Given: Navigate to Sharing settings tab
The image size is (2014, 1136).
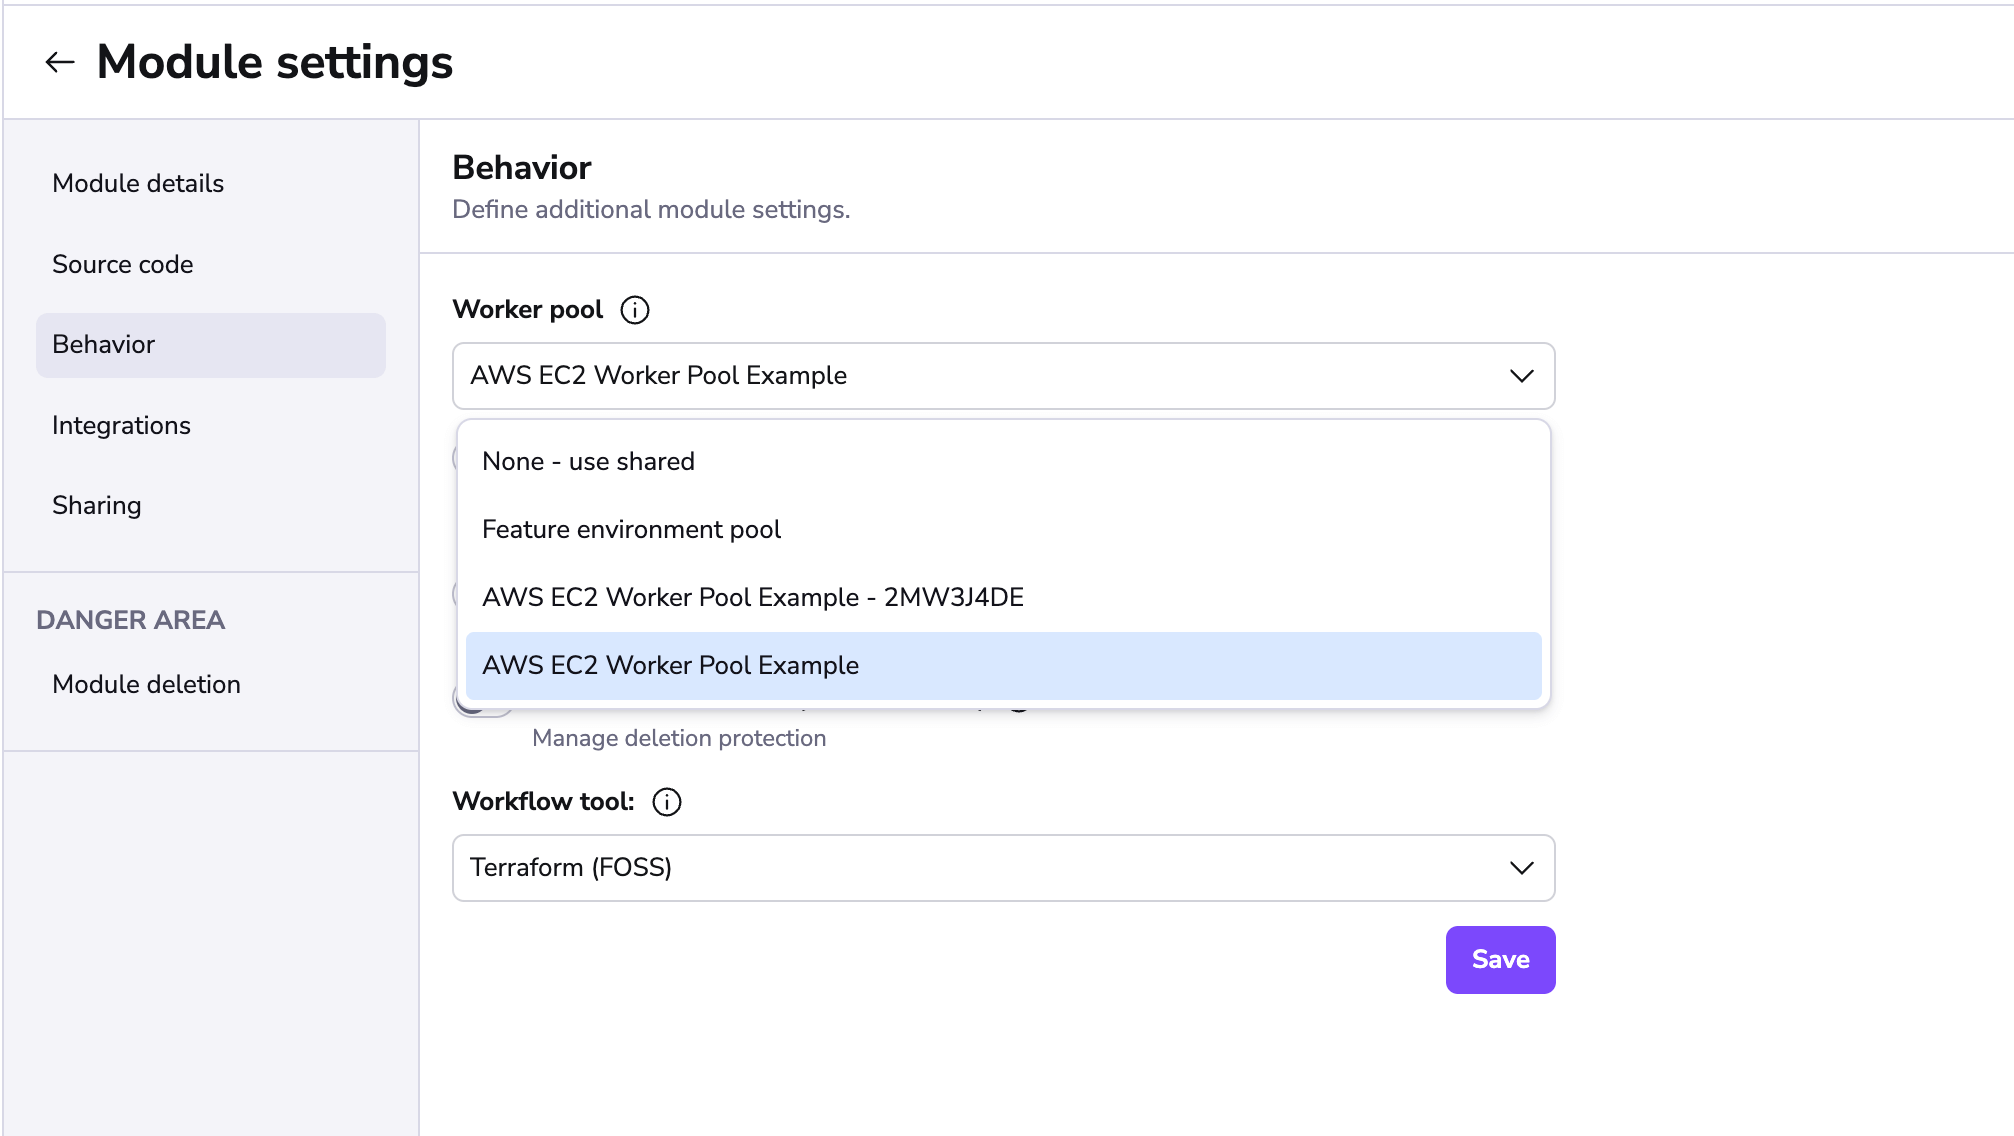Looking at the screenshot, I should tap(97, 505).
